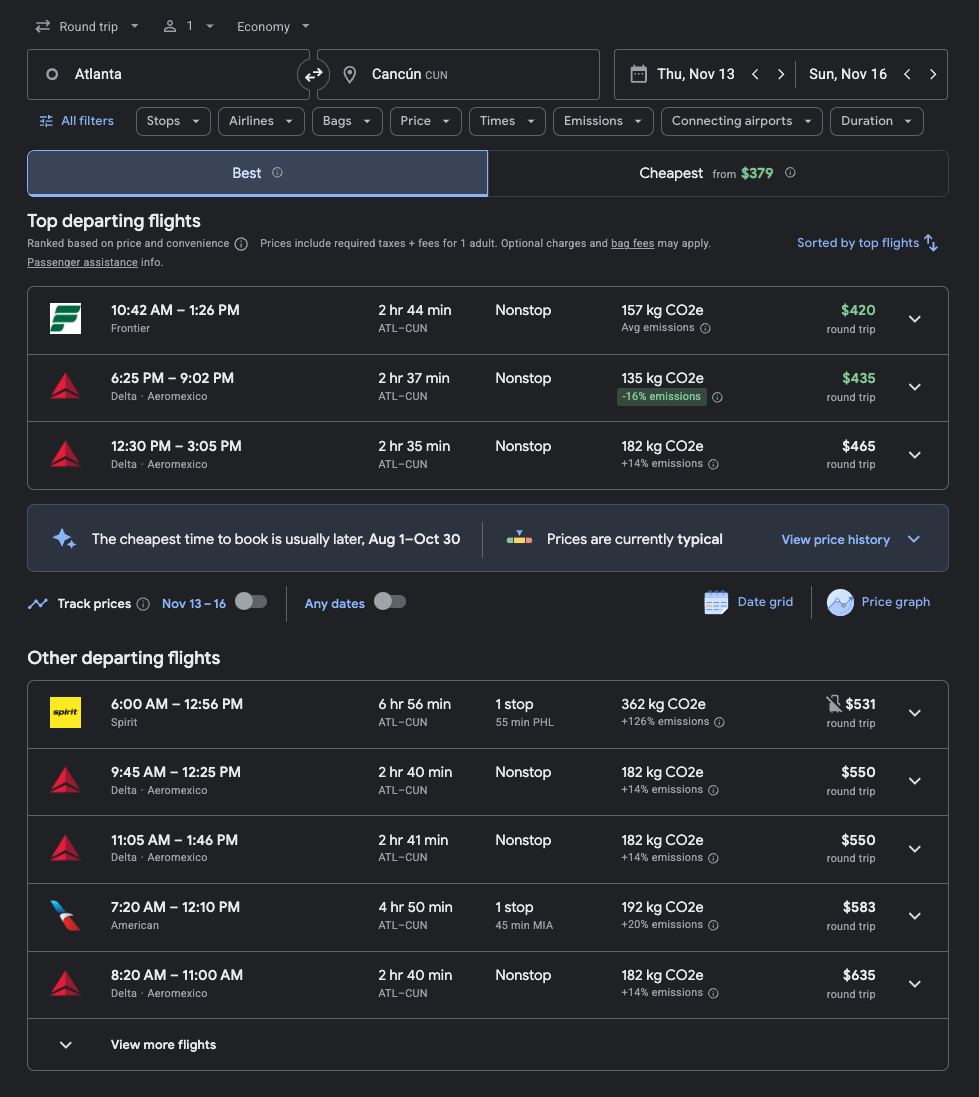Open the Connecting airports filter

coord(742,121)
